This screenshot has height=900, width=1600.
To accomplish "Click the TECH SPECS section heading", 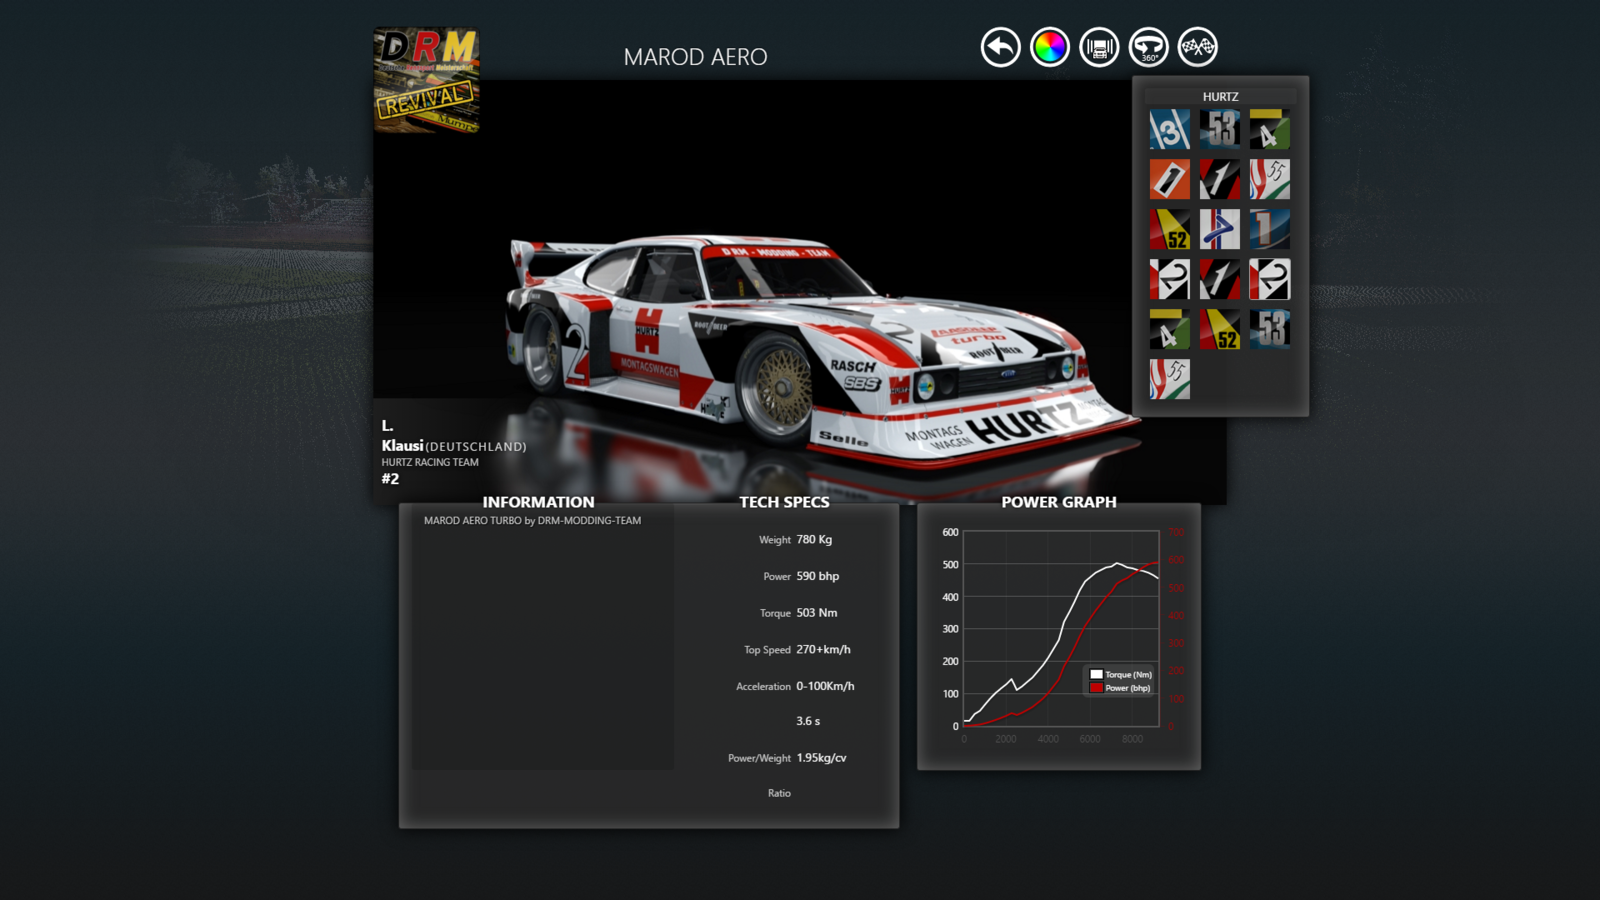I will (784, 502).
